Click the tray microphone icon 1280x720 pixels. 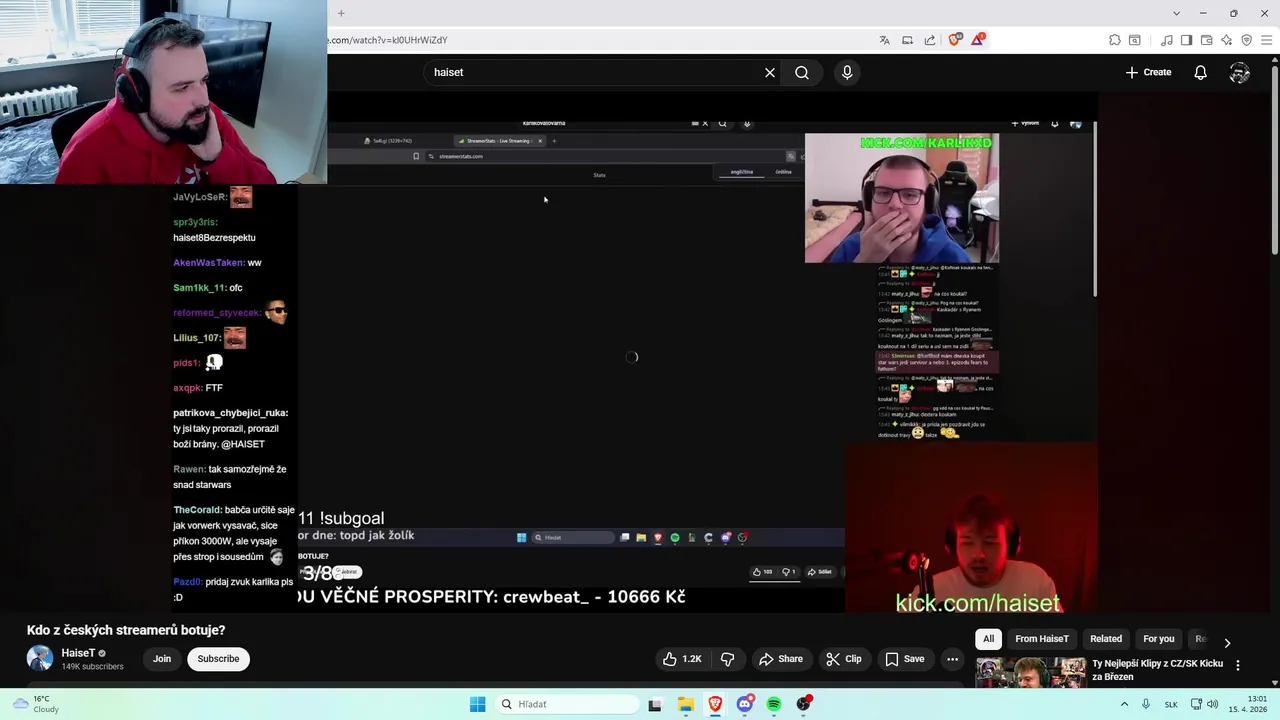(1146, 704)
